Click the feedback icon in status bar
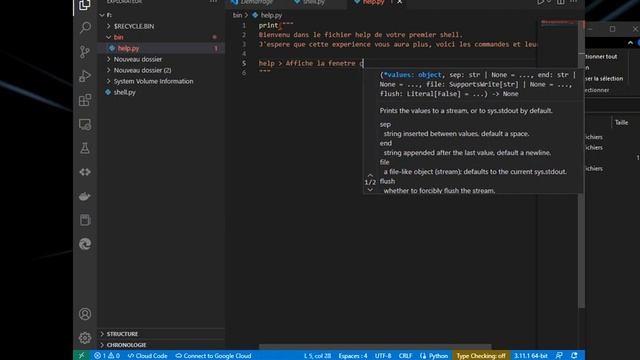Image resolution: width=640 pixels, height=360 pixels. point(559,356)
